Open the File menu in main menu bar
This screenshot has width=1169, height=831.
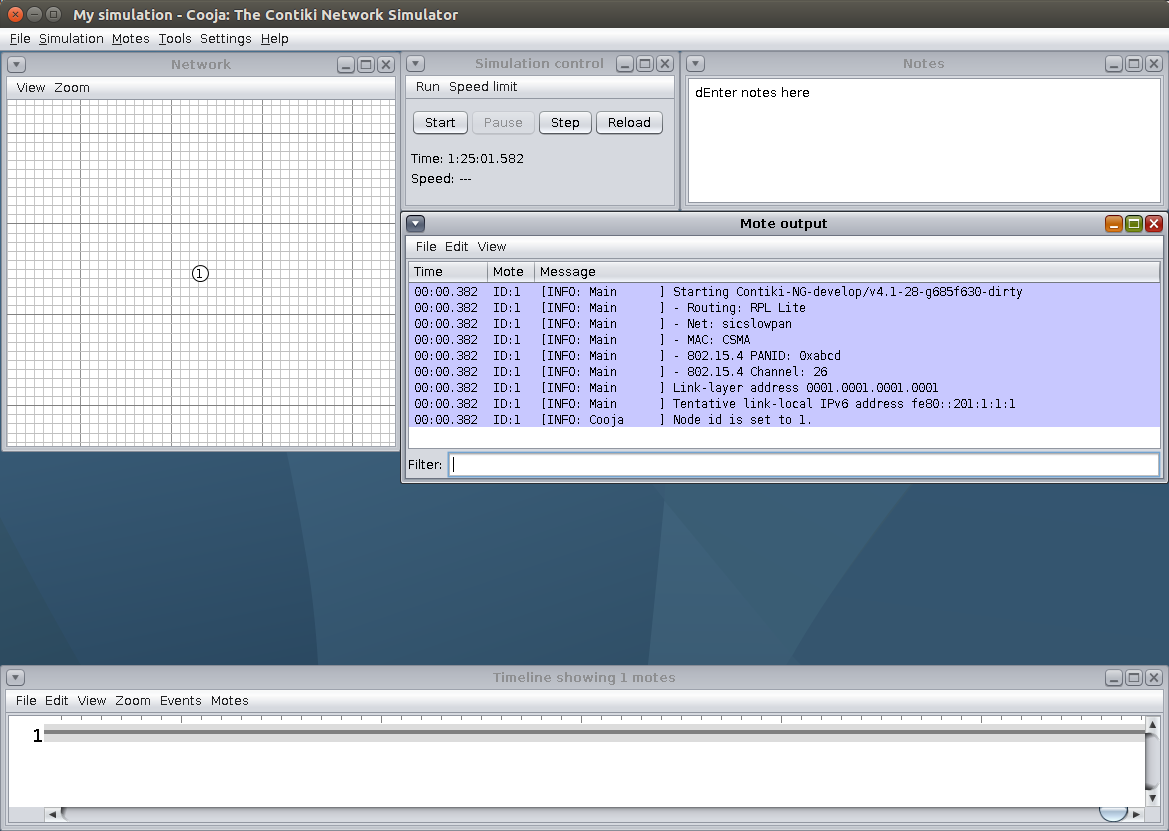click(20, 39)
